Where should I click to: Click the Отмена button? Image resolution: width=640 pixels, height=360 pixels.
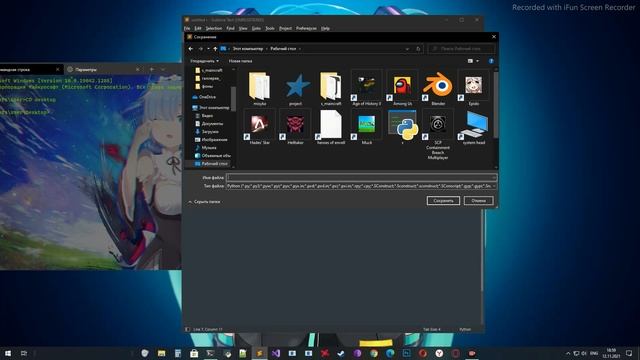[478, 201]
